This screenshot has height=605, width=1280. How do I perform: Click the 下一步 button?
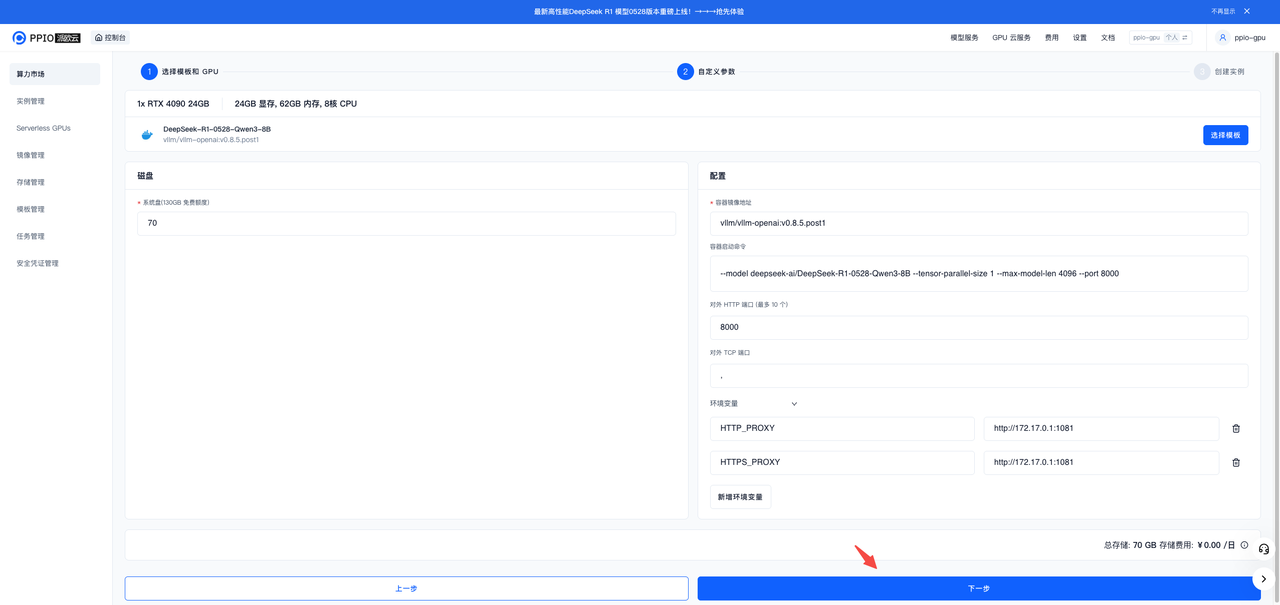(979, 588)
